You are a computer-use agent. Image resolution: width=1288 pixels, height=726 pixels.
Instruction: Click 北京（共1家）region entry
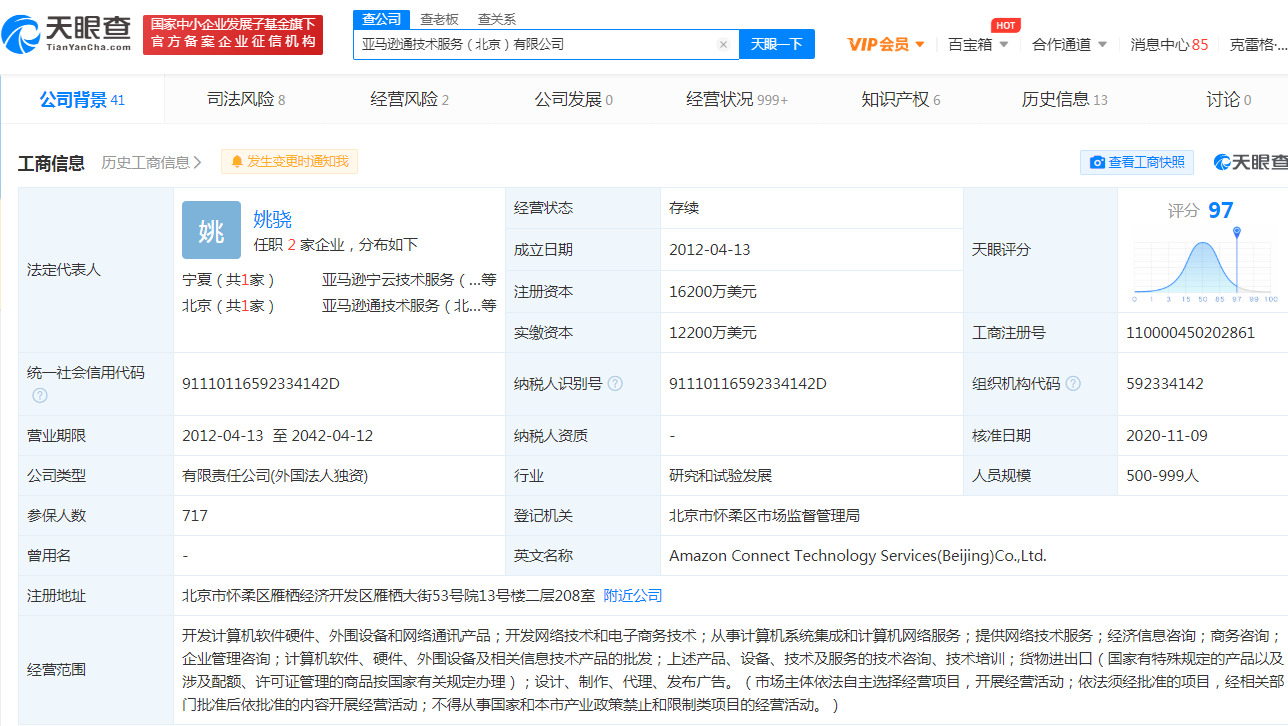pos(228,306)
